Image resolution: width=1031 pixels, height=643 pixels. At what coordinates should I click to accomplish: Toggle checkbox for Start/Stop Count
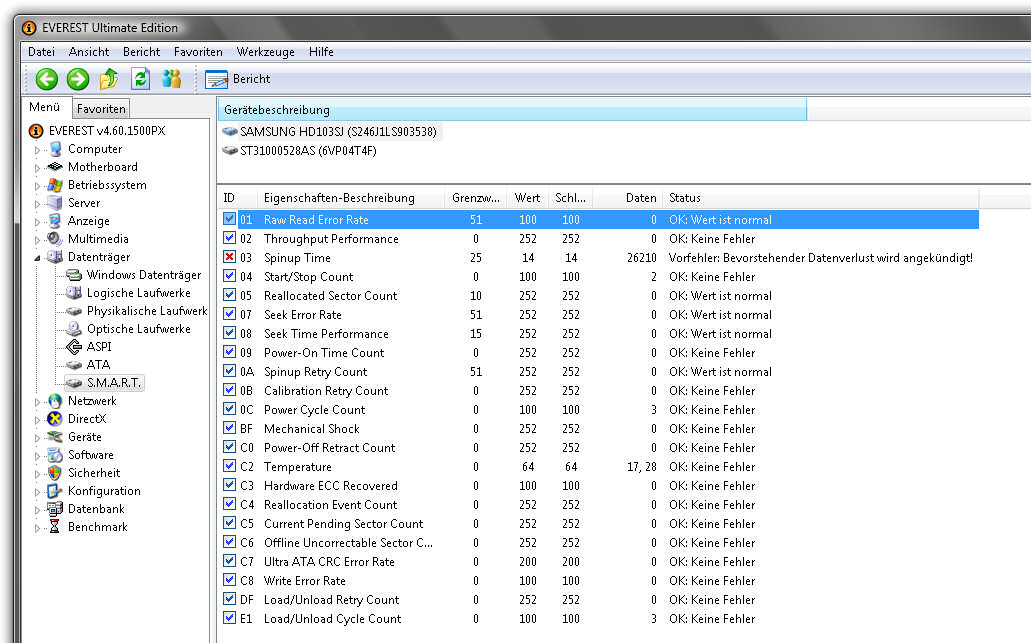pos(229,276)
